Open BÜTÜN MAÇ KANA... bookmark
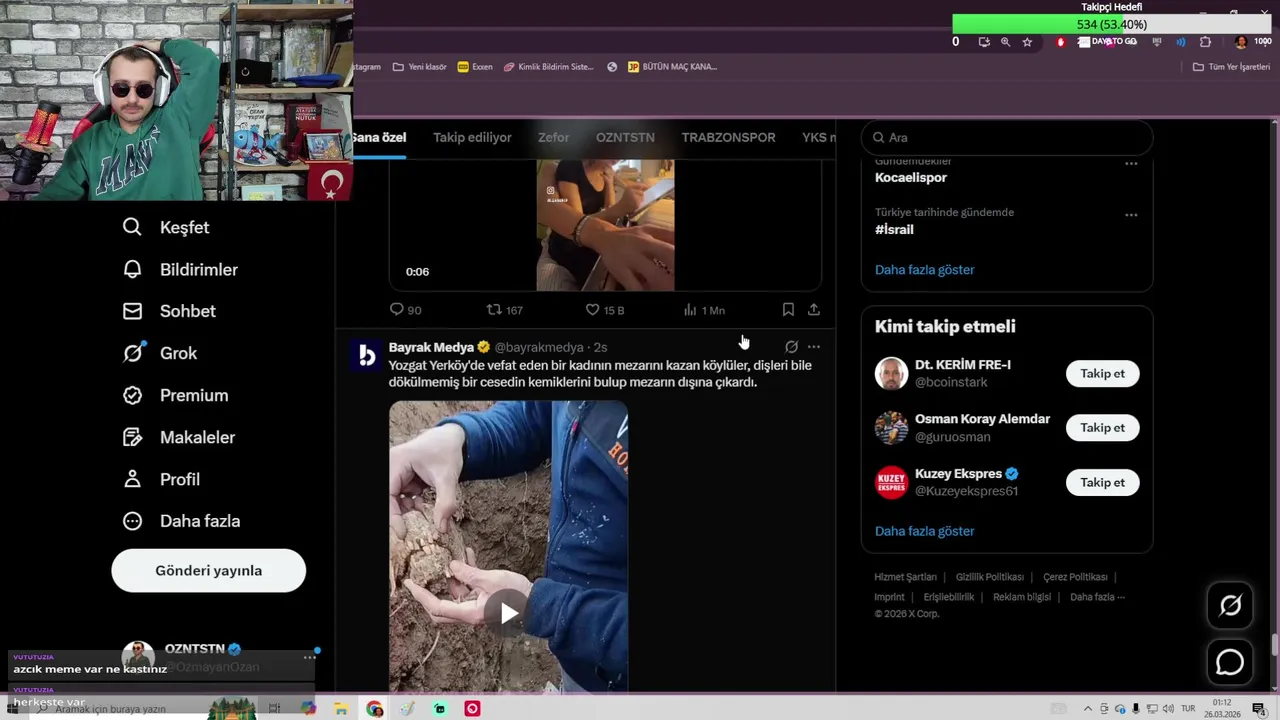 (x=672, y=67)
